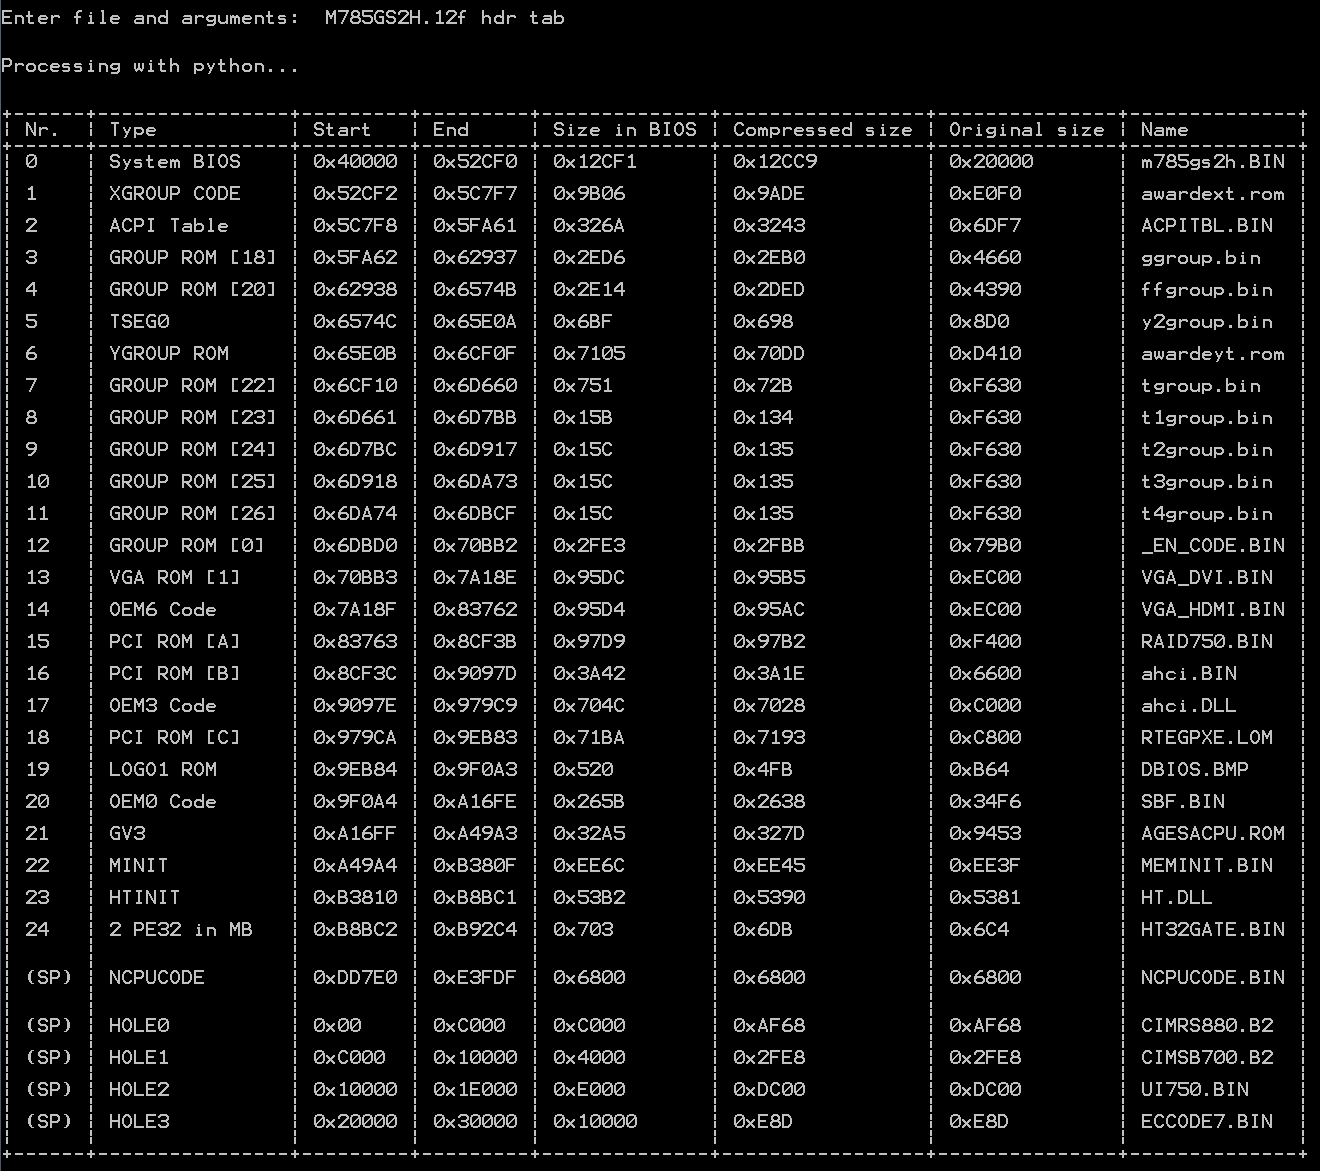
Task: Select the name t2group.bin
Action: (x=1206, y=449)
